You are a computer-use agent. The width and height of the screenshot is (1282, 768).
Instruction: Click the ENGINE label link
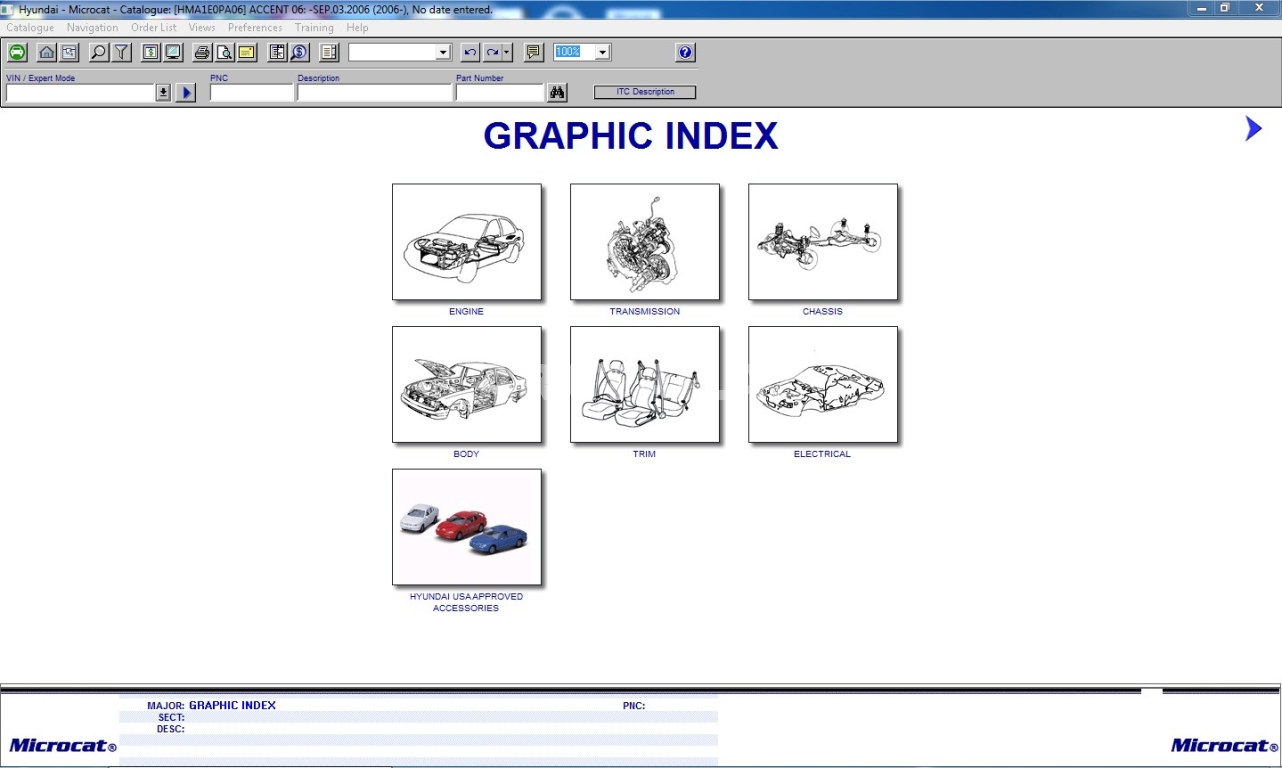pos(466,312)
